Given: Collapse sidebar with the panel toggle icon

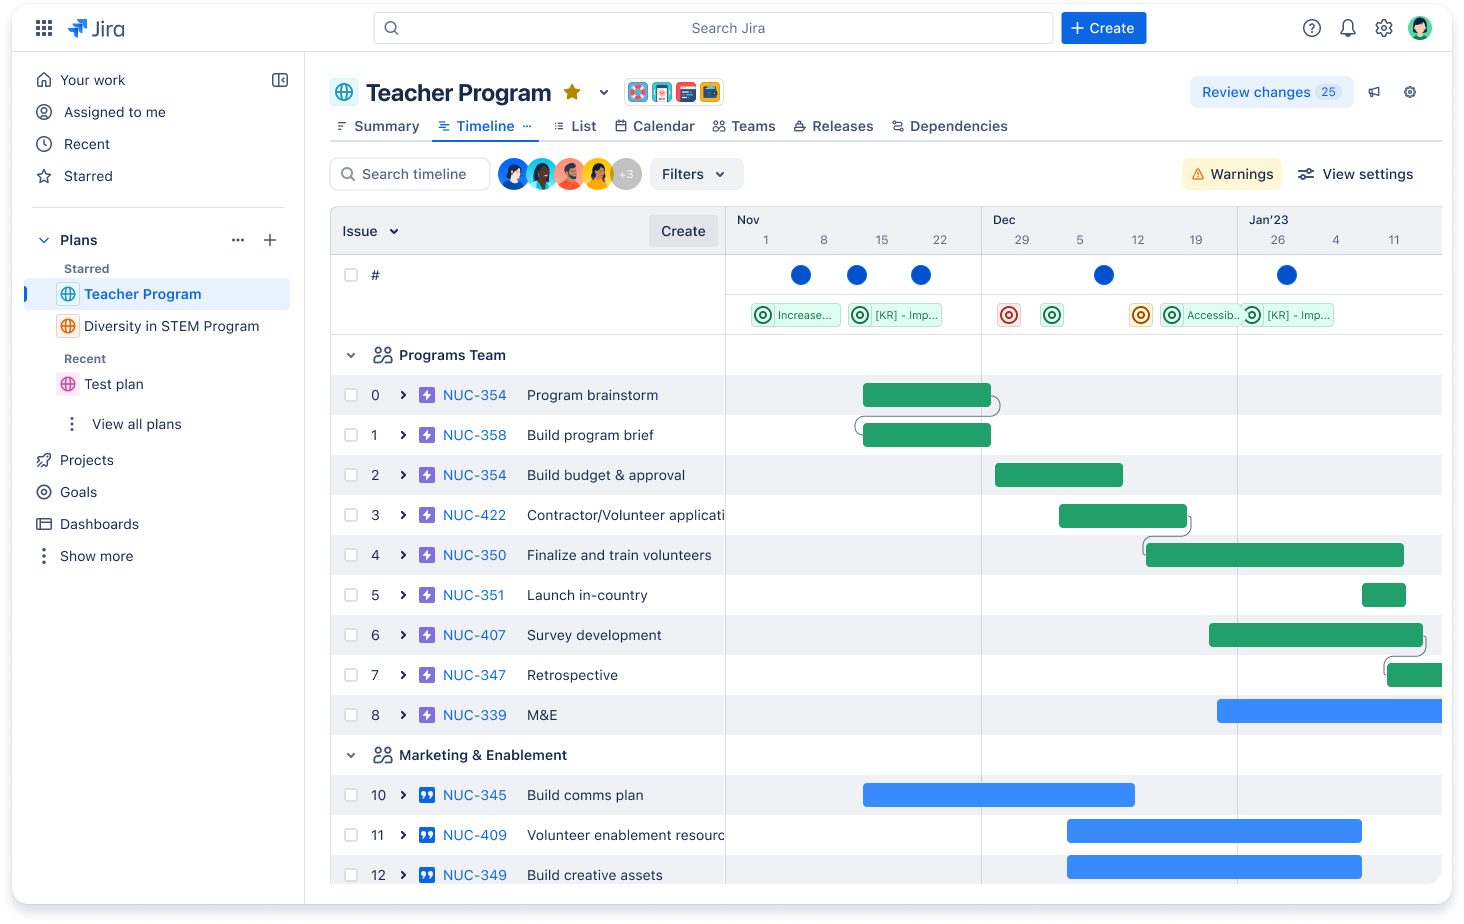Looking at the screenshot, I should click(280, 80).
